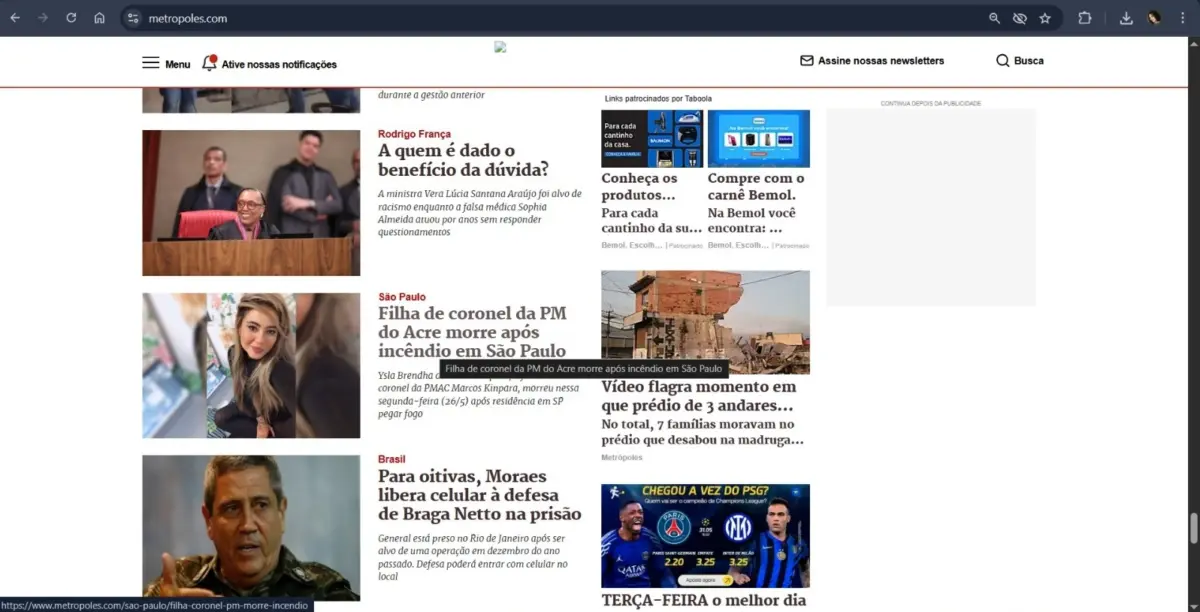The height and width of the screenshot is (612, 1200).
Task: Go to the browser home page icon
Action: coord(99,18)
